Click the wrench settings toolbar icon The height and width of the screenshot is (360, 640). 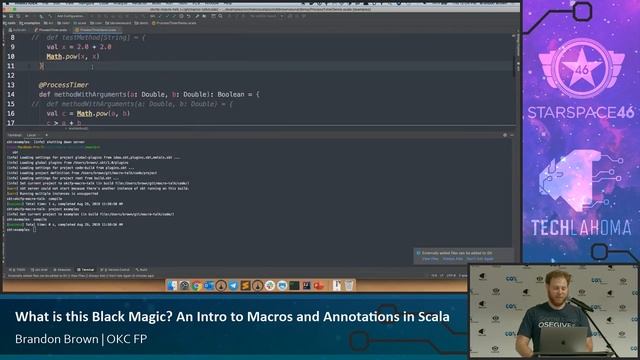(197, 16)
